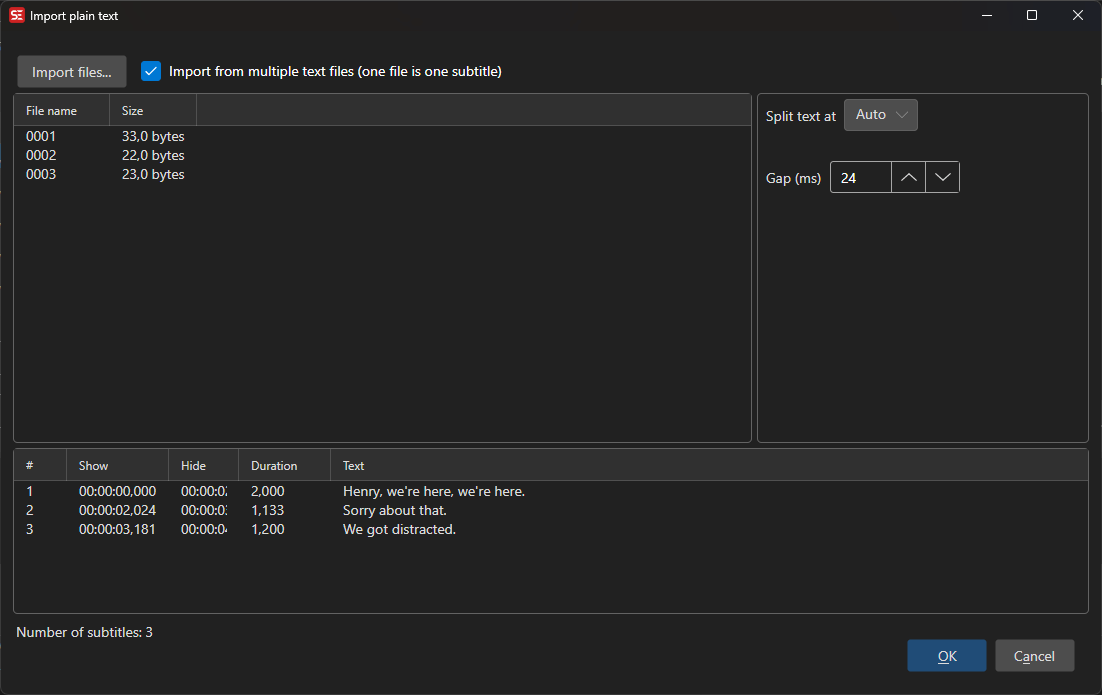Click the 'Show' column header
The image size is (1102, 695).
(x=93, y=465)
